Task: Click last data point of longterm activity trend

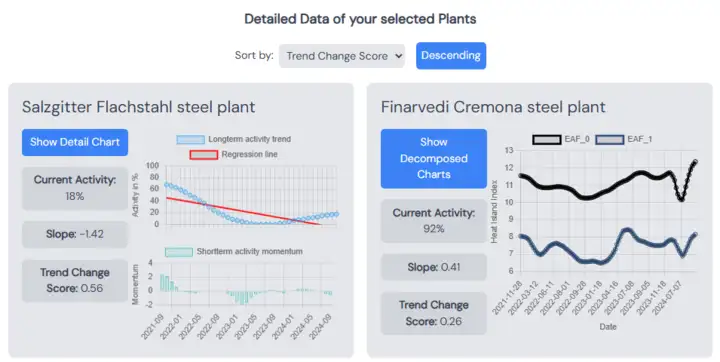Action: pos(337,214)
